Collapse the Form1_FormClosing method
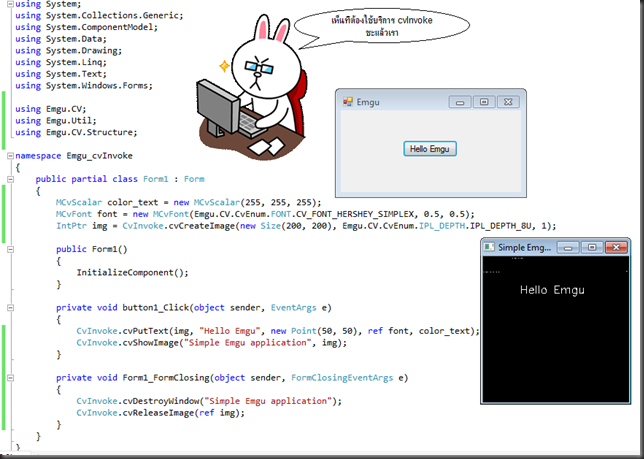Viewport: 644px width, 459px height. pyautogui.click(x=10, y=378)
